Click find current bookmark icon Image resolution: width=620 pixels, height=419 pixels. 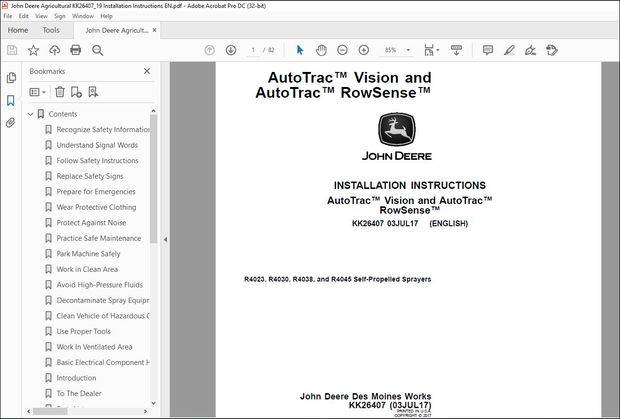coord(93,92)
